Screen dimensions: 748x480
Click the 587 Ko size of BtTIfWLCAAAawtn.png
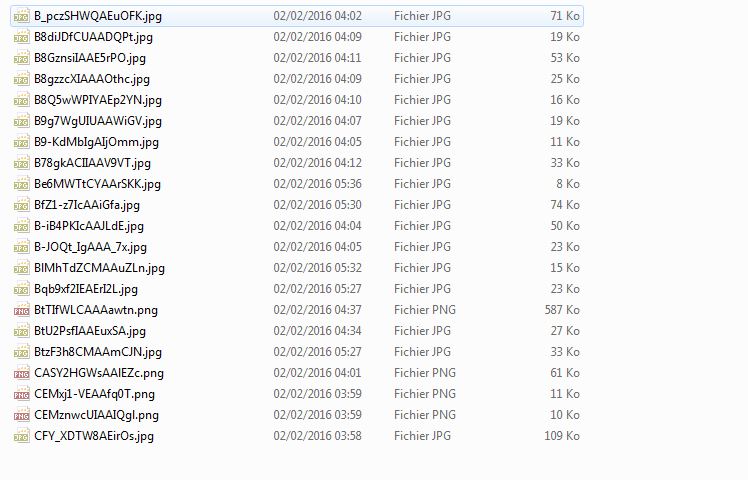(x=562, y=310)
